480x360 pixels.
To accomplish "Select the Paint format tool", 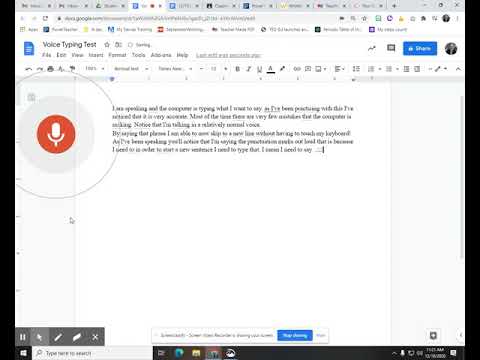I will (72, 69).
